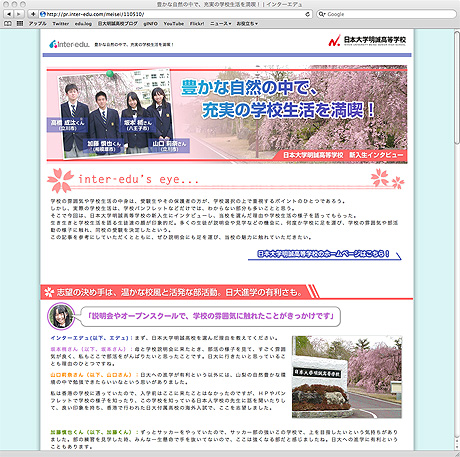Open the Top Sites grid icon
The image size is (460, 457).
click(20, 23)
